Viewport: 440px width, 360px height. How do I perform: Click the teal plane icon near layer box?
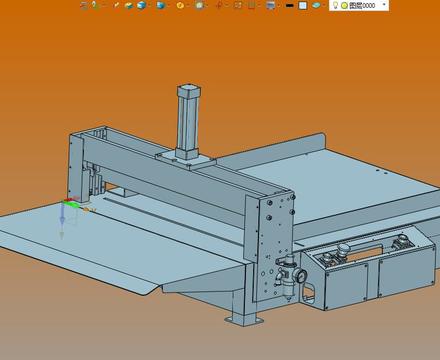click(317, 5)
